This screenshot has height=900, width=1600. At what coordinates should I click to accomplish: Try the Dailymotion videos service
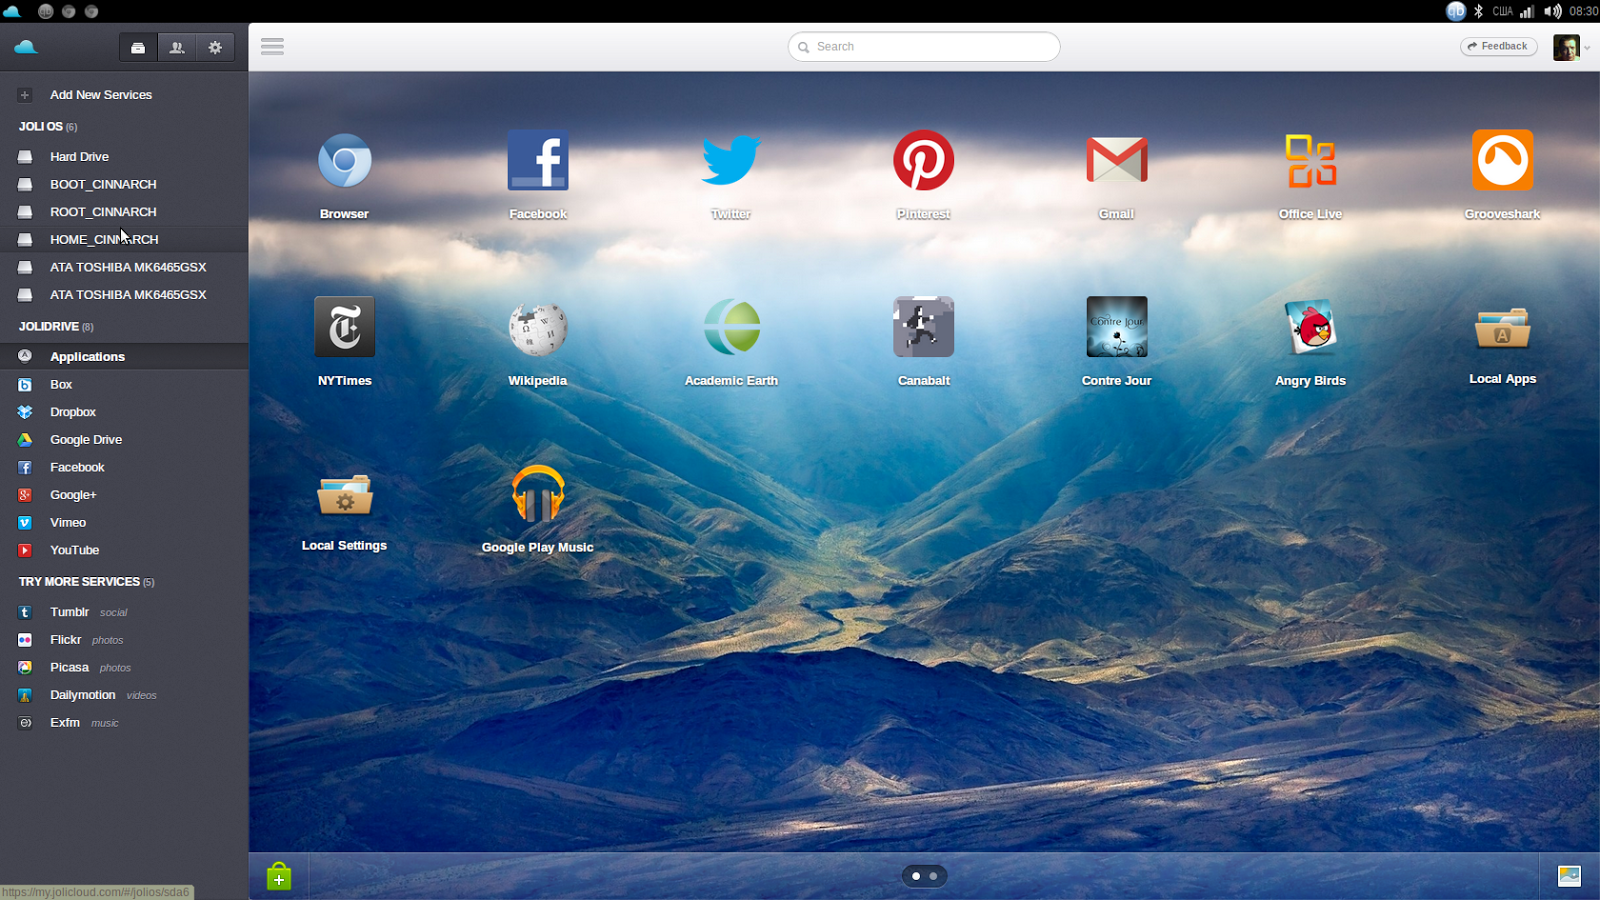(124, 695)
